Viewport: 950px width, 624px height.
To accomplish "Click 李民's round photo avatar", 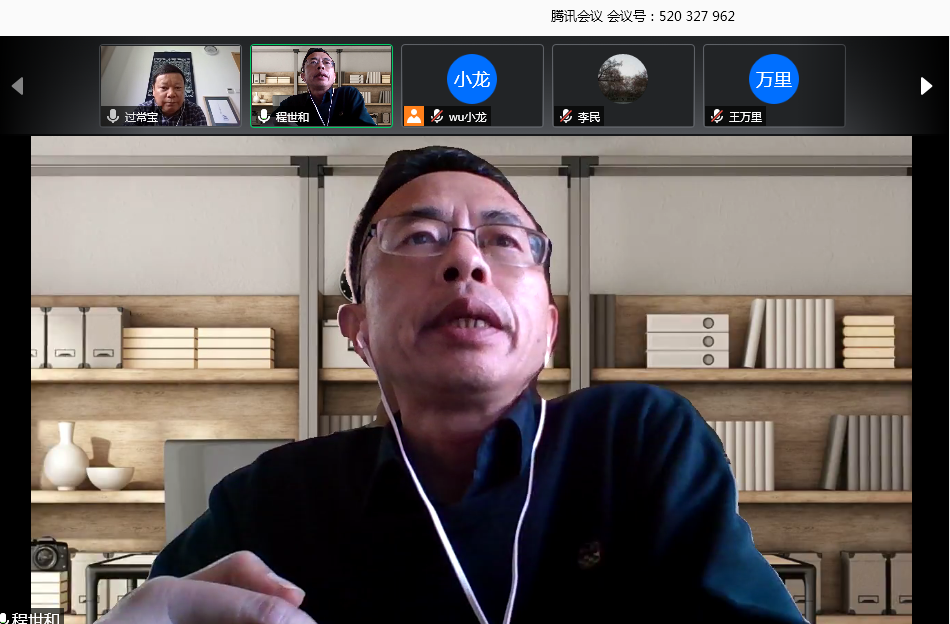I will click(x=623, y=78).
